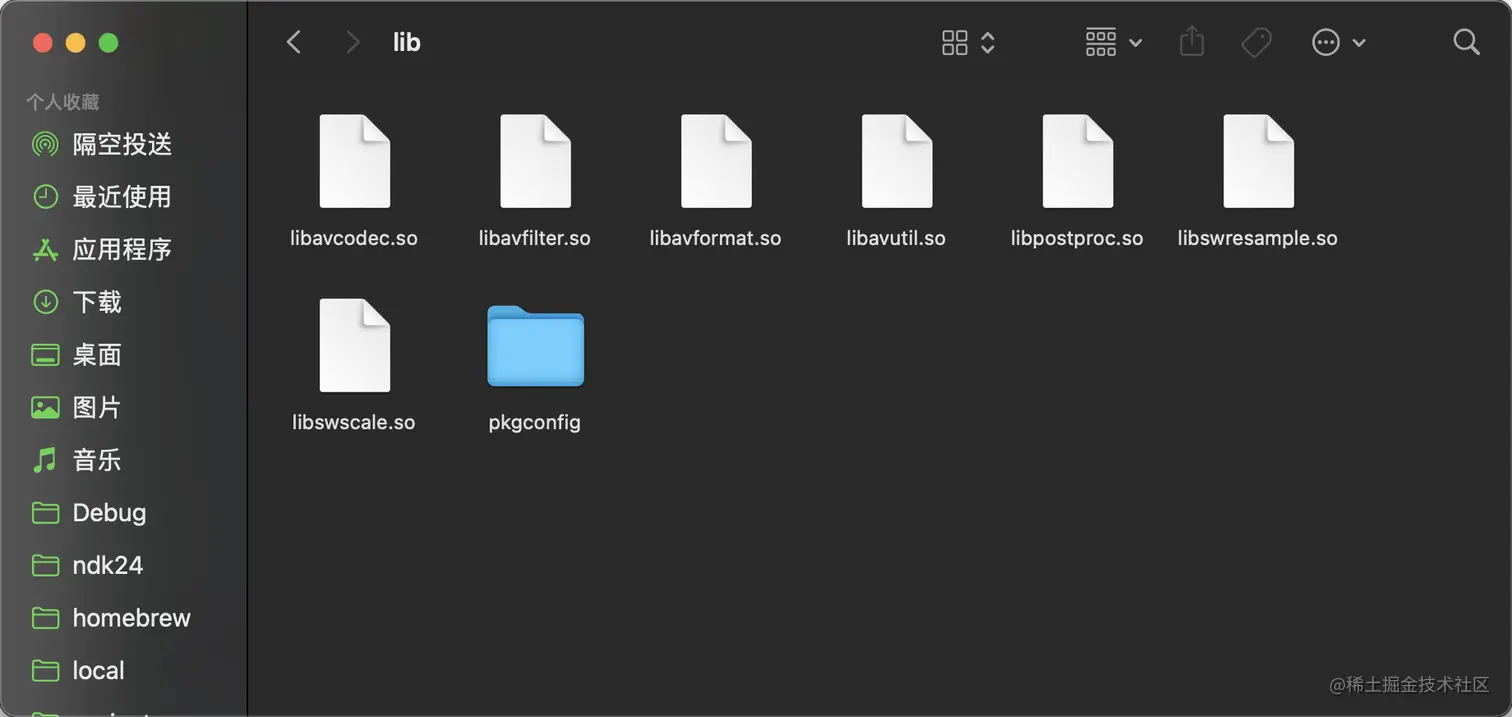Screen dimensions: 1512x717
Task: Select the libswresample.so file icon
Action: (x=1258, y=161)
